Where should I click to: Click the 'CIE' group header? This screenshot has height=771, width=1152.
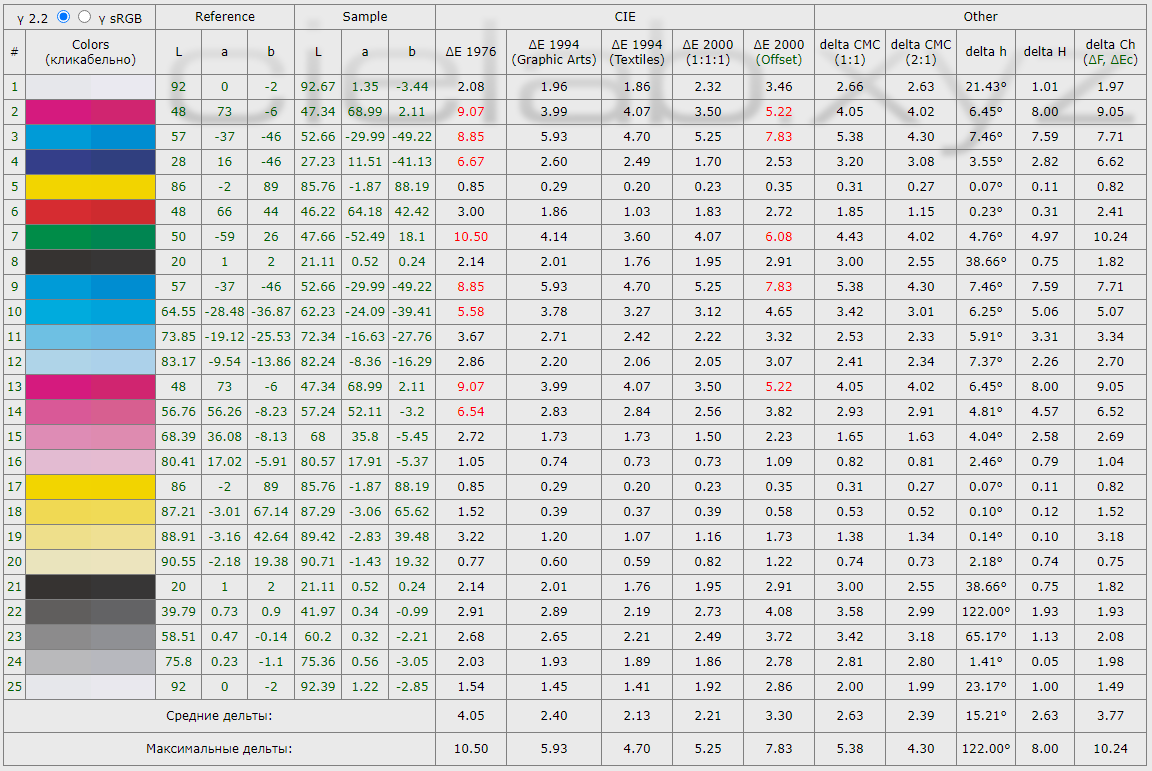(x=625, y=16)
